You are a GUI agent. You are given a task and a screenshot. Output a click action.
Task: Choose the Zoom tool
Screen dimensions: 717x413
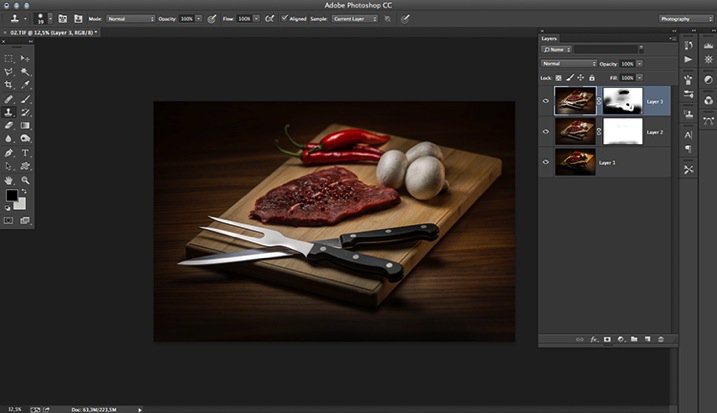click(25, 180)
